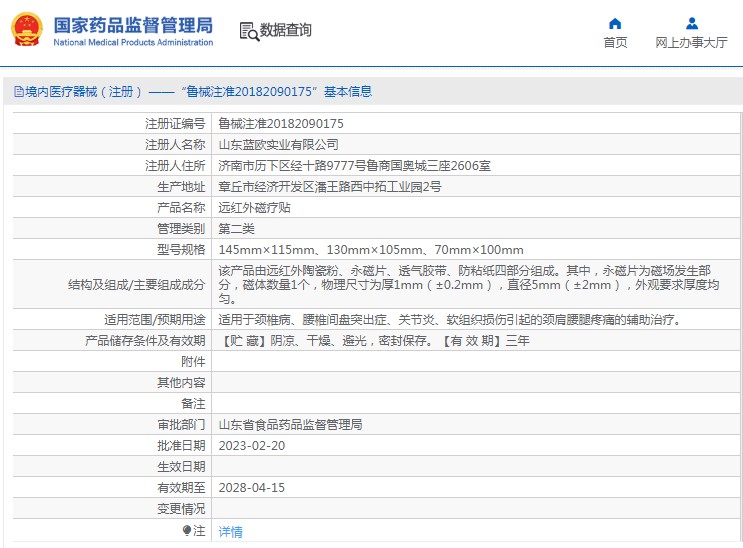Viewport: 743px width, 548px height.
Task: Click the 注册人住所 row label
Action: point(175,165)
